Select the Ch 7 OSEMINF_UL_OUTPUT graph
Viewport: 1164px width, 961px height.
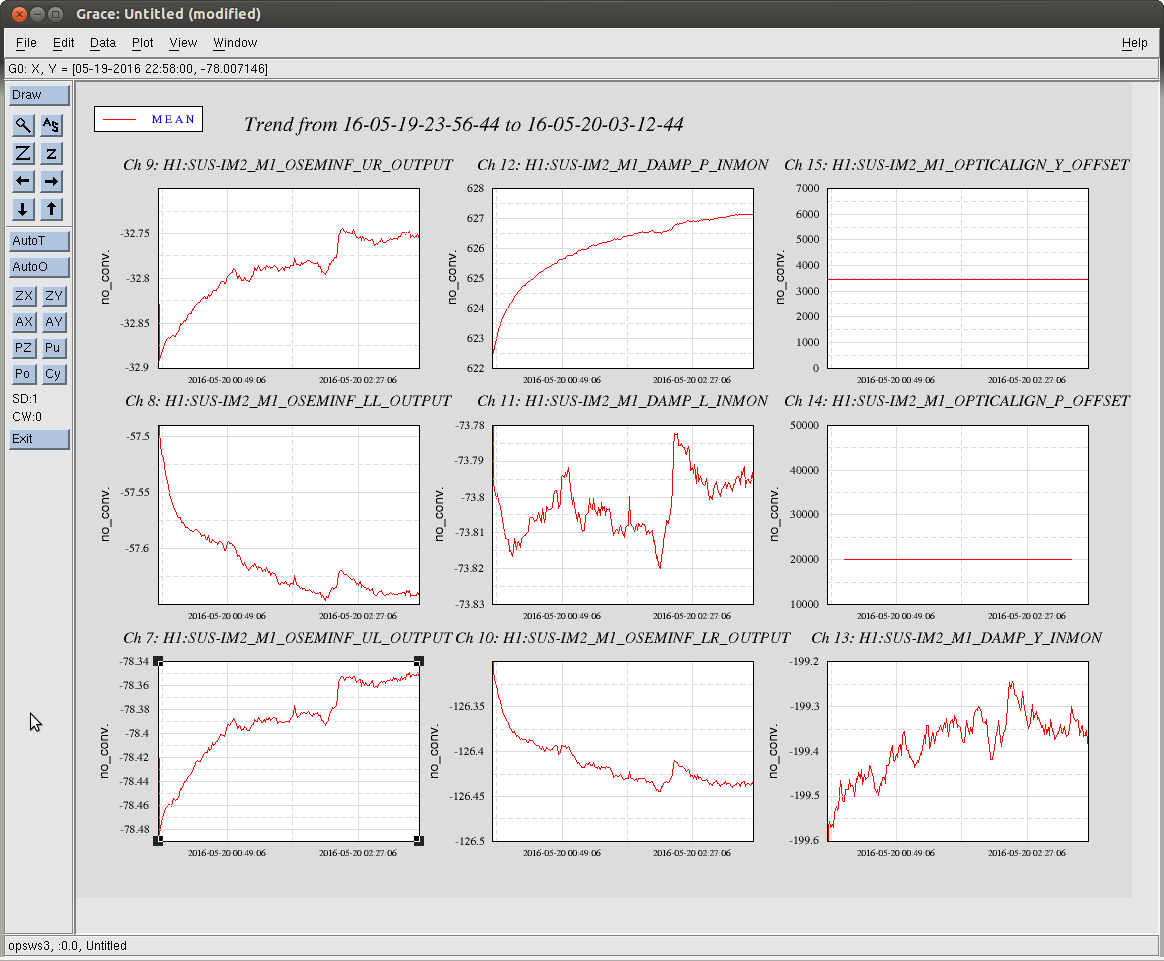pyautogui.click(x=289, y=751)
